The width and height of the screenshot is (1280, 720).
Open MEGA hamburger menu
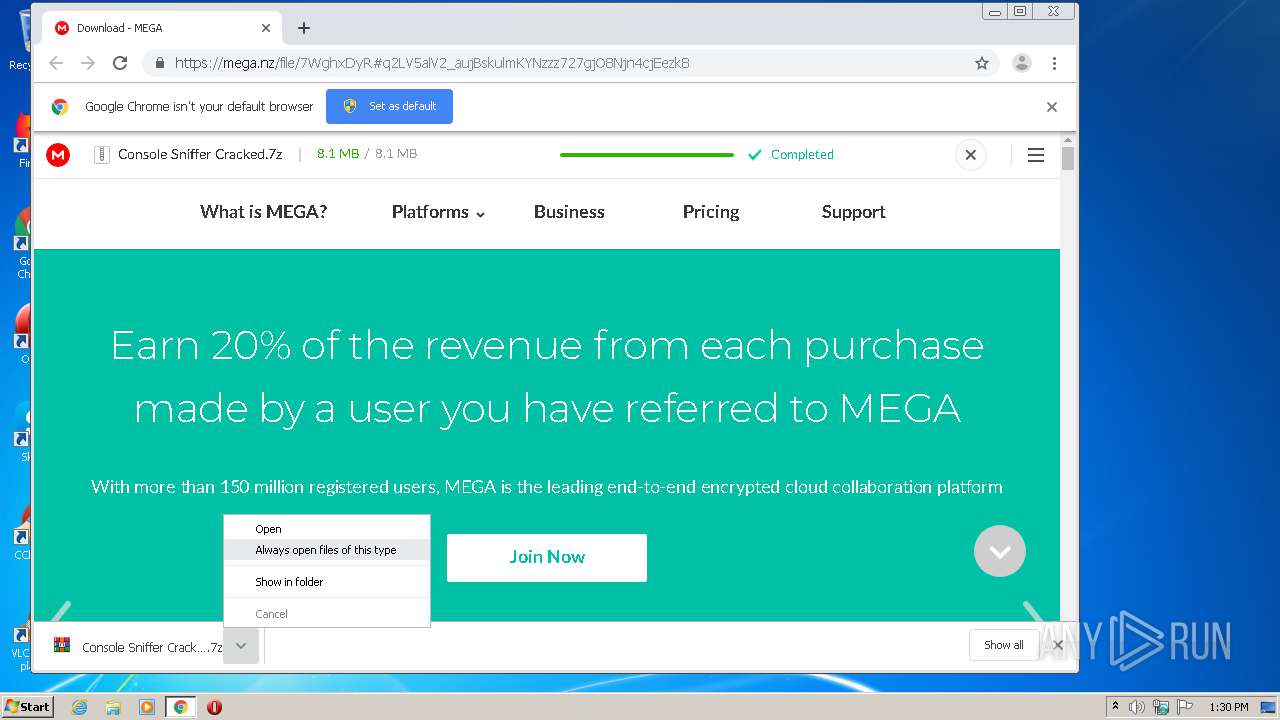click(1036, 155)
